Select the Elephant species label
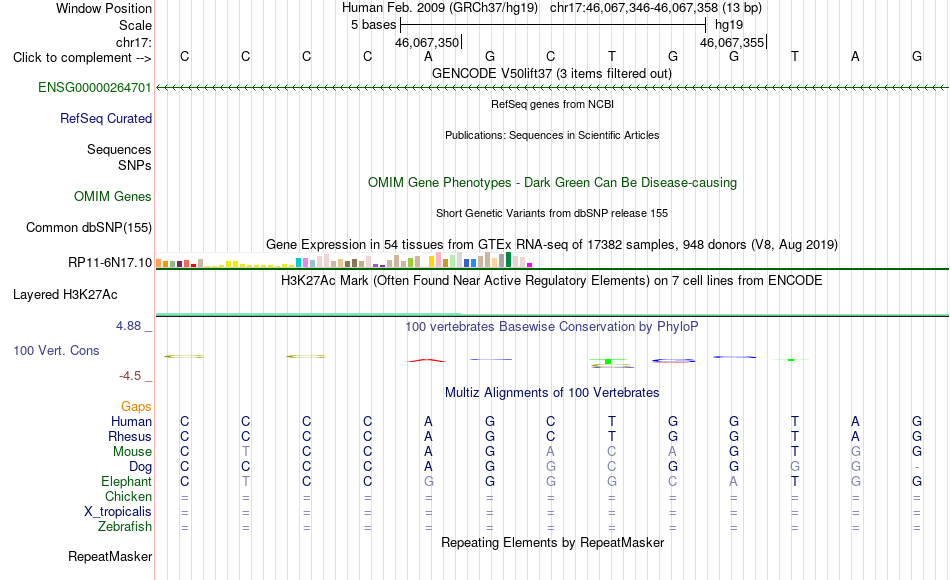This screenshot has height=580, width=950. (126, 481)
